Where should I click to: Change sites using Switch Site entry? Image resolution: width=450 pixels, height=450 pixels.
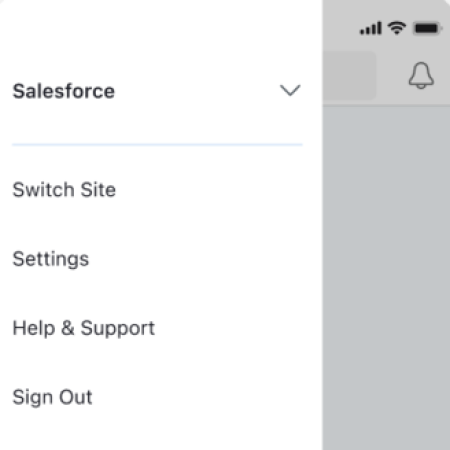click(64, 190)
